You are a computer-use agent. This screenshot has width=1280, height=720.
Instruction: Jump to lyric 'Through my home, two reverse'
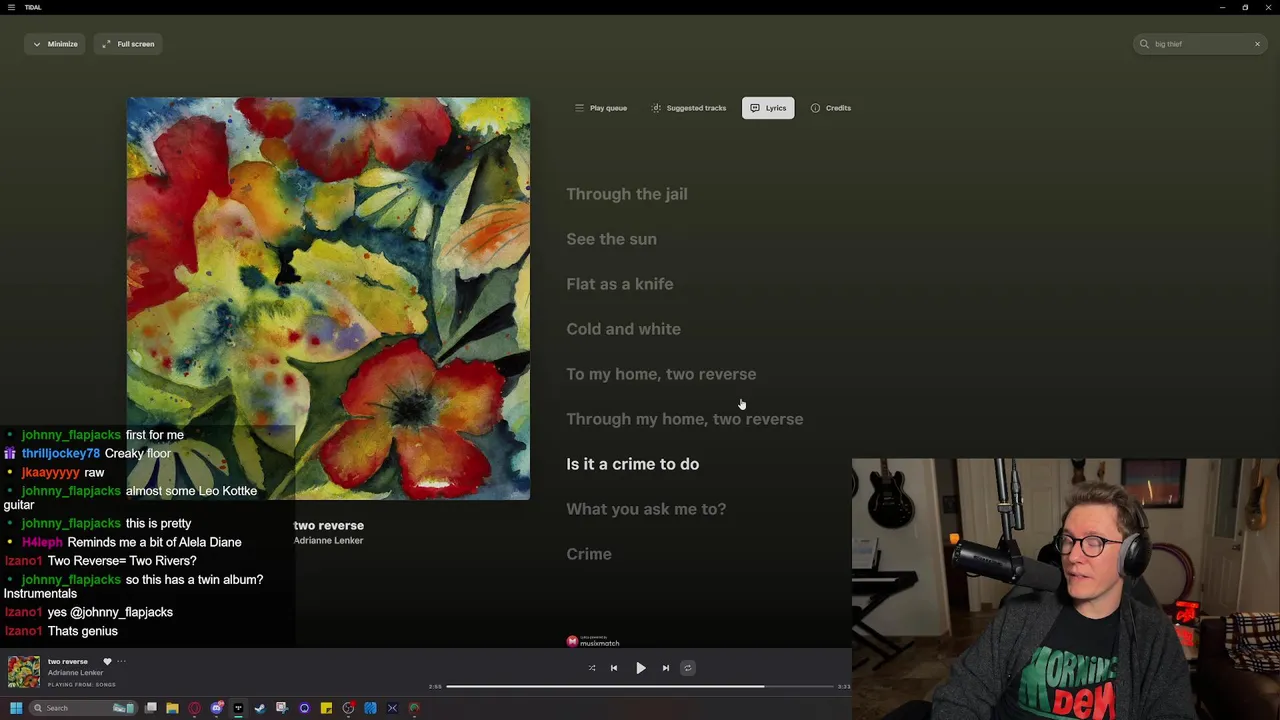pos(685,419)
